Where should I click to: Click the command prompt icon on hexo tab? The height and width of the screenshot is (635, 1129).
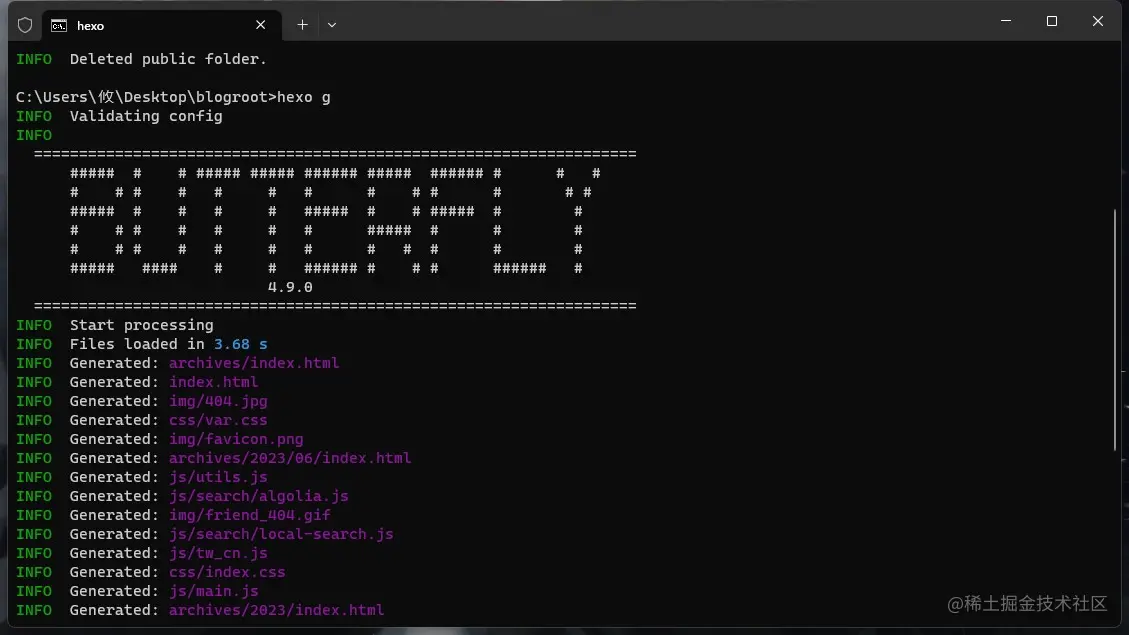(x=59, y=26)
